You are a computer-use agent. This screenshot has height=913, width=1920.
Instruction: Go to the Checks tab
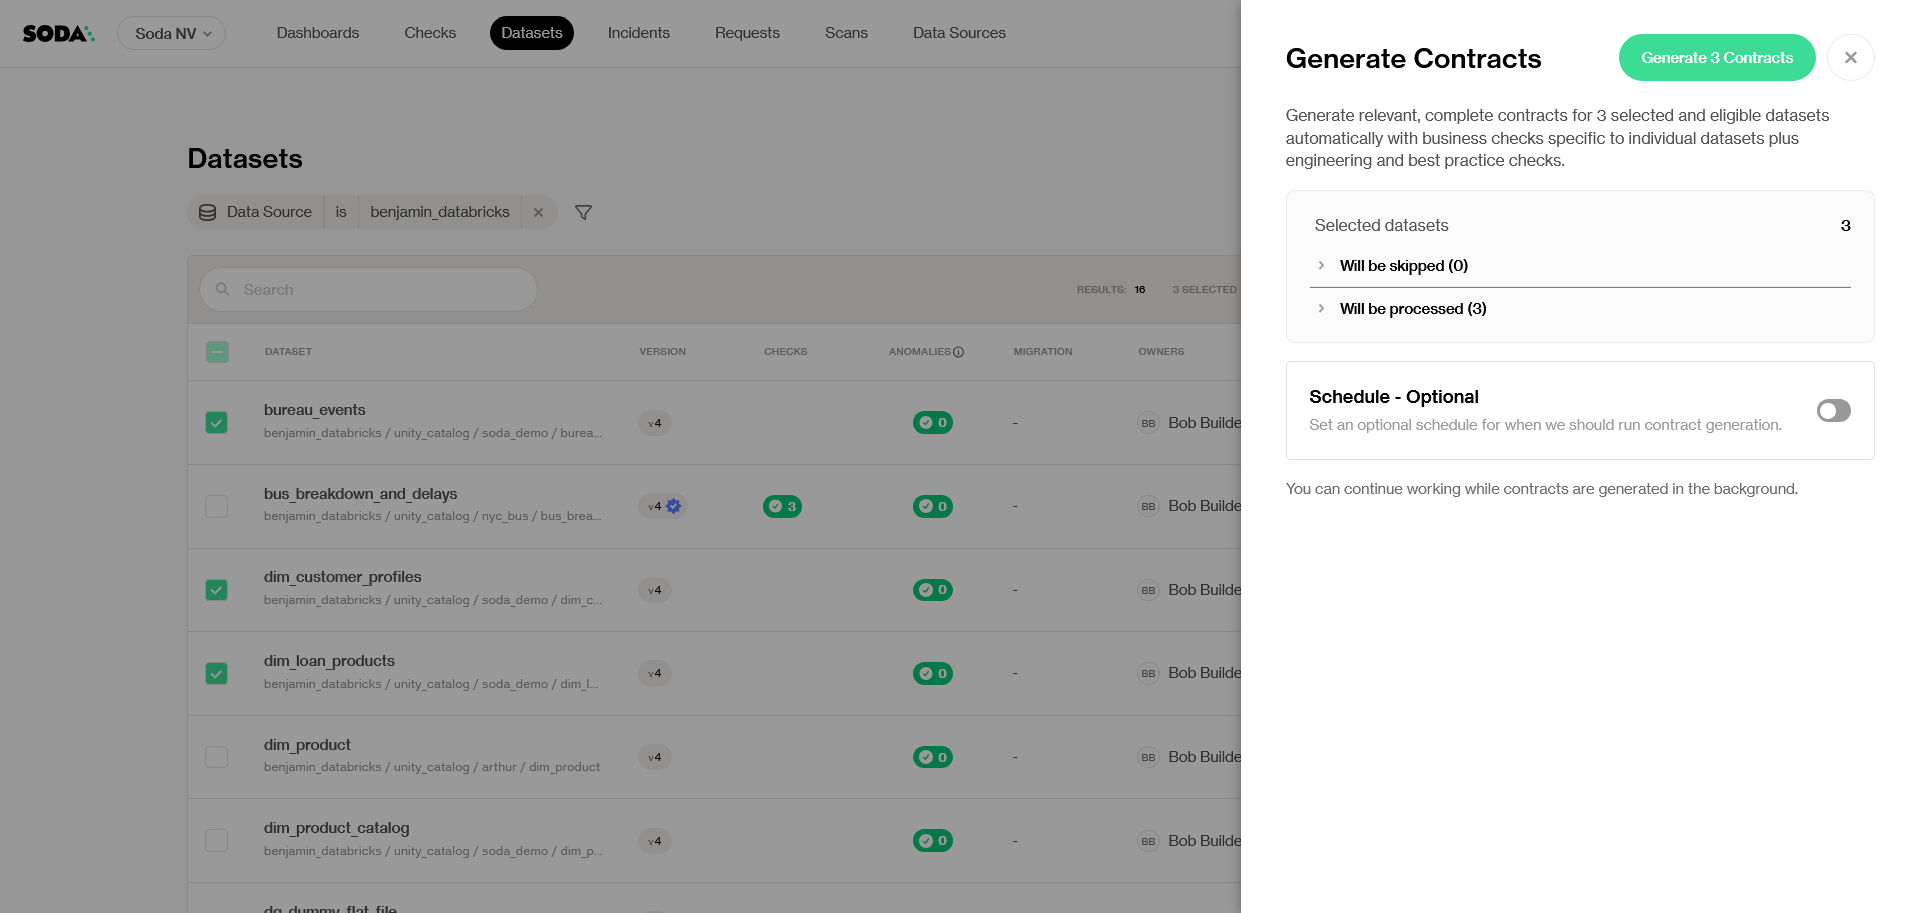tap(430, 33)
